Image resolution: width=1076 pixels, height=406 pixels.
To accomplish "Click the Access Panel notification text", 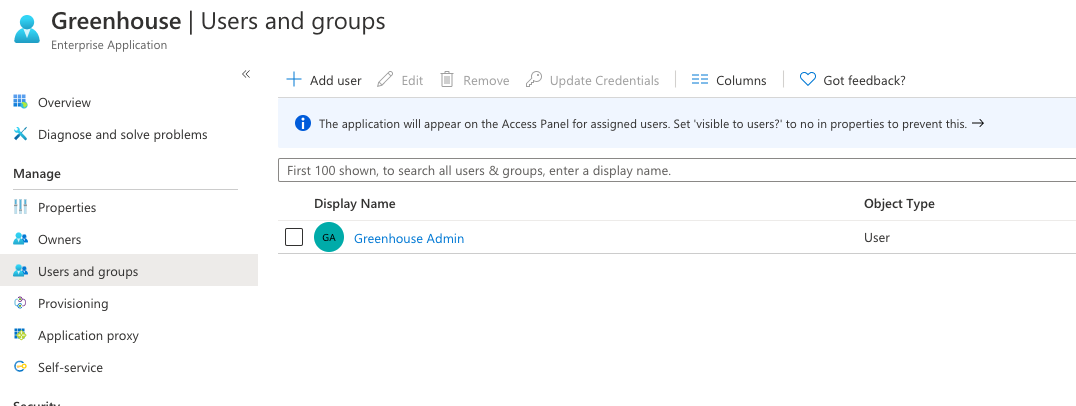I will tap(643, 124).
